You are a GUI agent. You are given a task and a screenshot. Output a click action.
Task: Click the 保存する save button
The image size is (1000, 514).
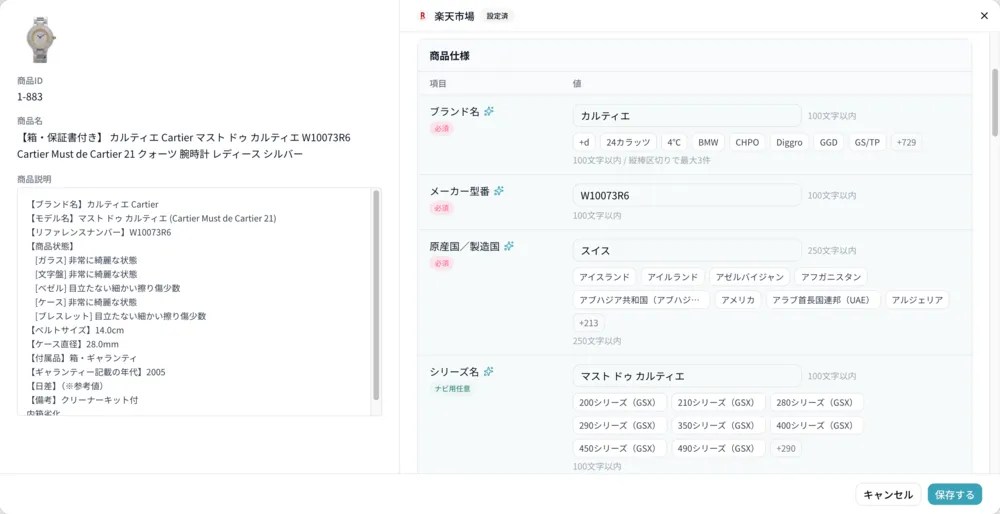pyautogui.click(x=955, y=494)
